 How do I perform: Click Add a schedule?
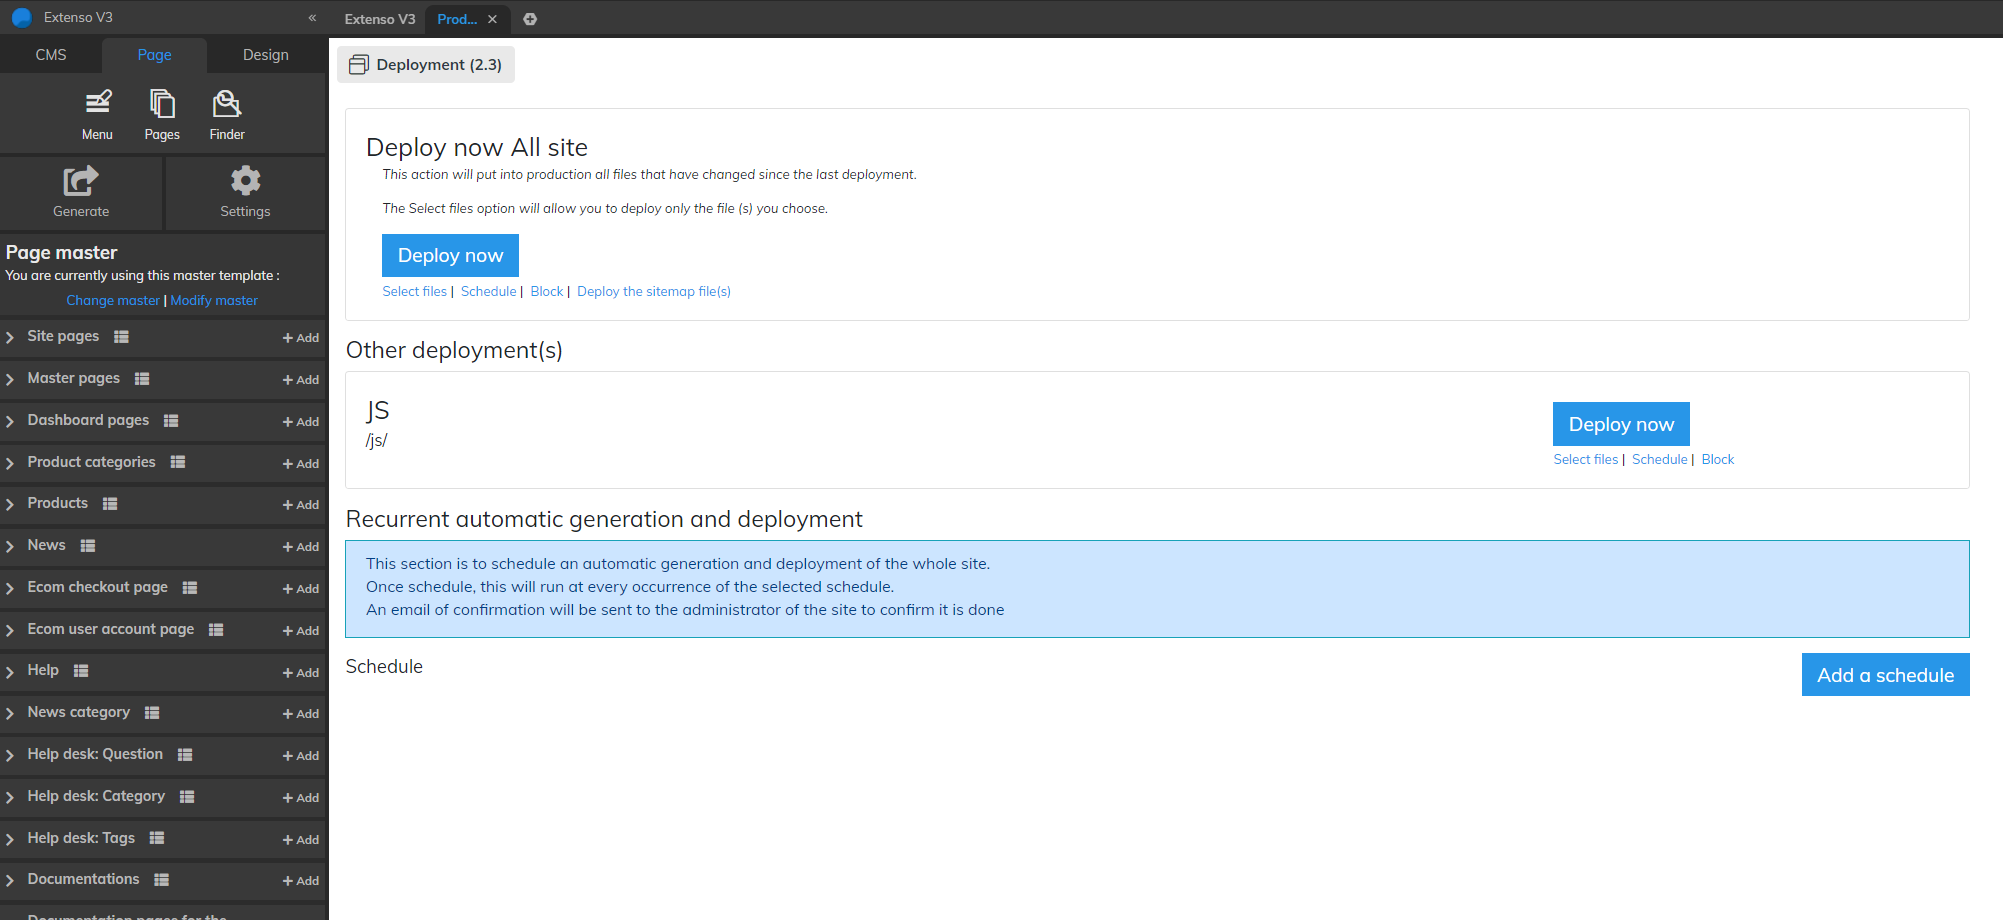coord(1885,674)
